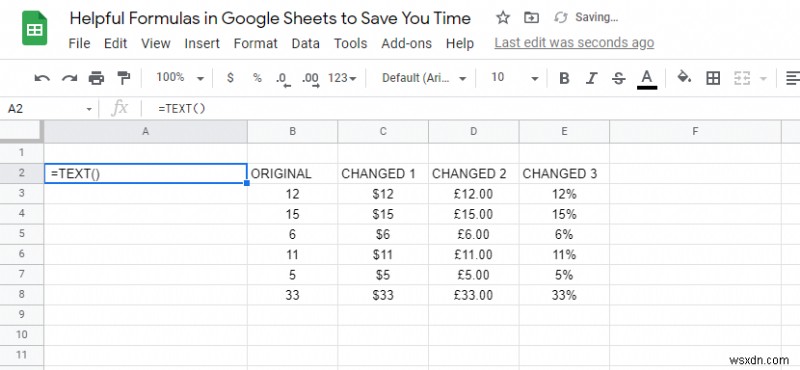Open the fill color bucket
Screen dimensions: 800x370
tap(684, 78)
